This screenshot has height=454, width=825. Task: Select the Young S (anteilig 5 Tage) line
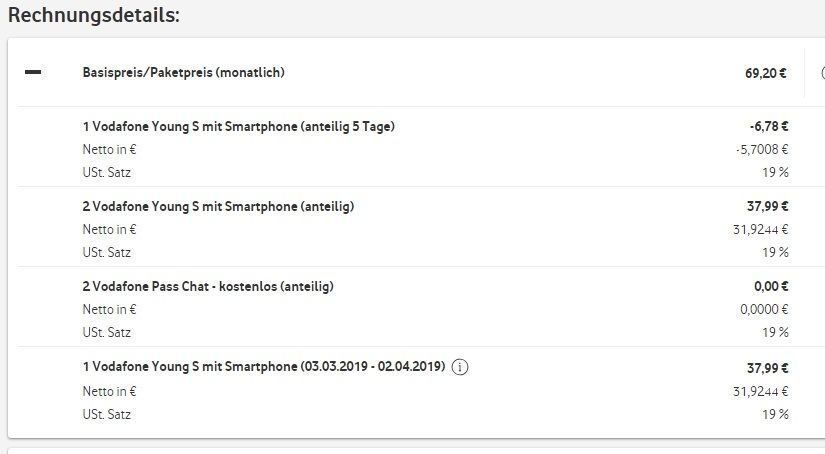(244, 127)
